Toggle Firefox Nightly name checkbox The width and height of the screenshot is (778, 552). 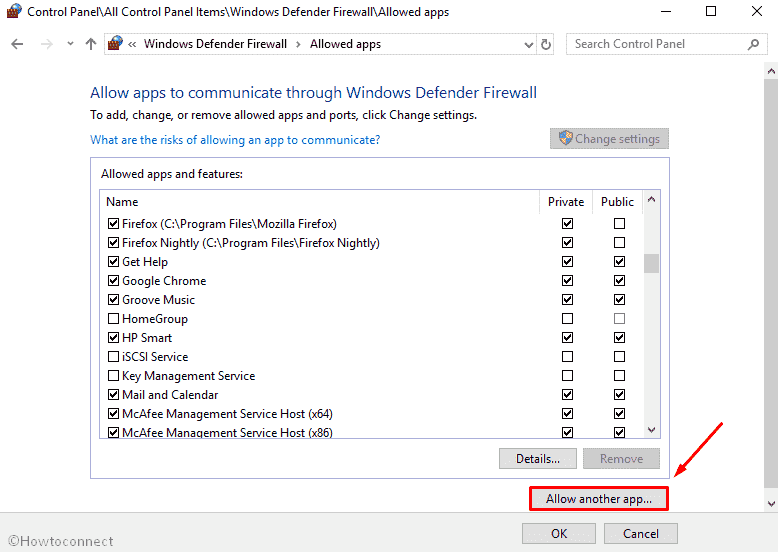click(114, 243)
